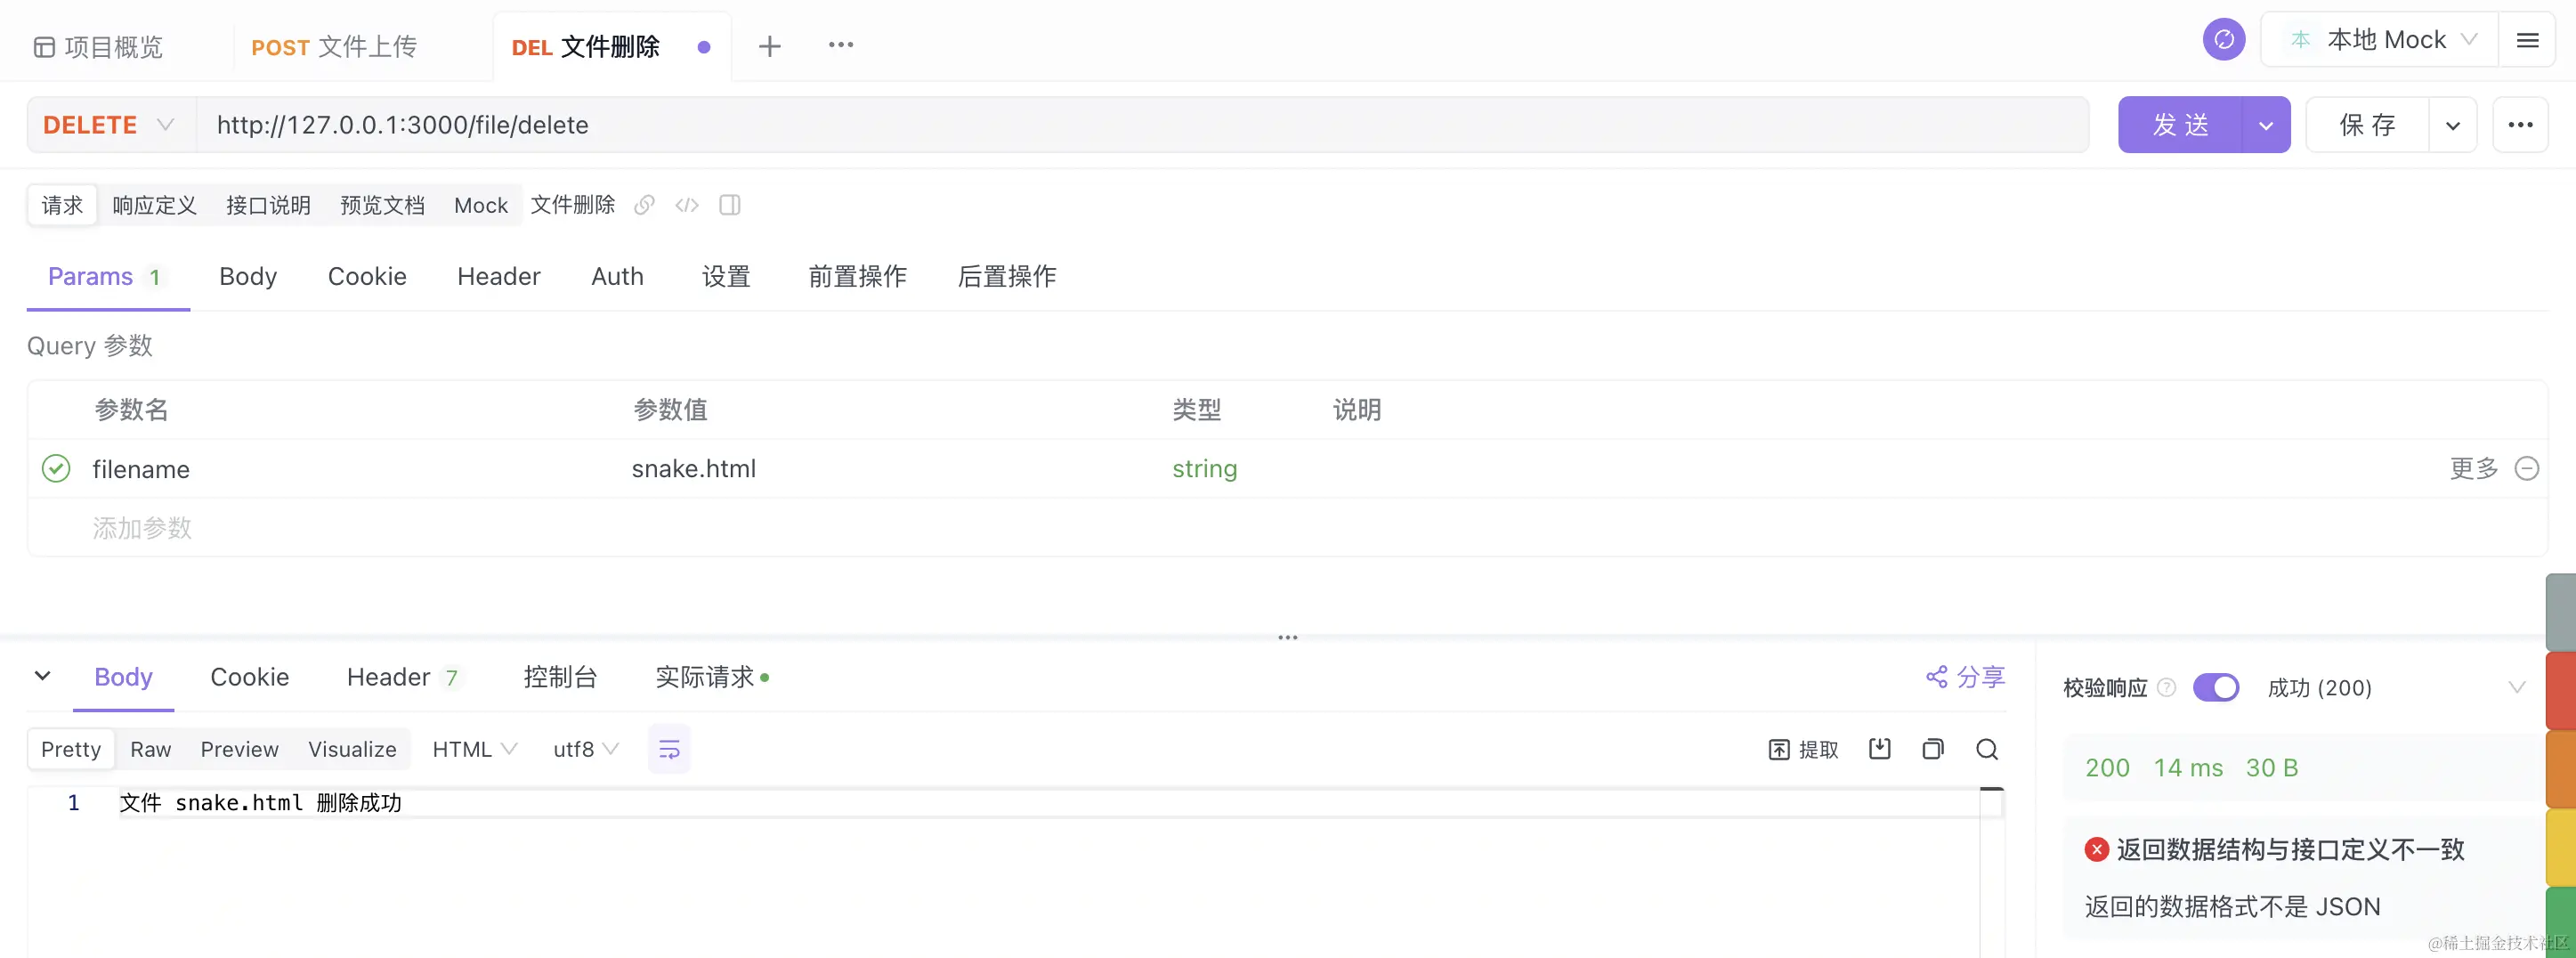Image resolution: width=2576 pixels, height=958 pixels.
Task: Open the hamburger menu icon
Action: [x=2527, y=40]
